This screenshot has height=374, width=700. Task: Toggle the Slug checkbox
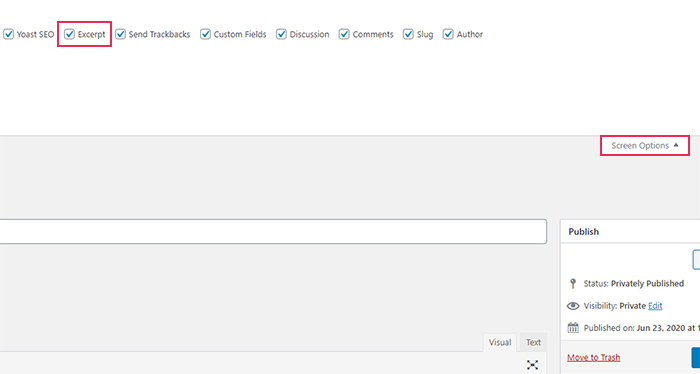[x=408, y=34]
